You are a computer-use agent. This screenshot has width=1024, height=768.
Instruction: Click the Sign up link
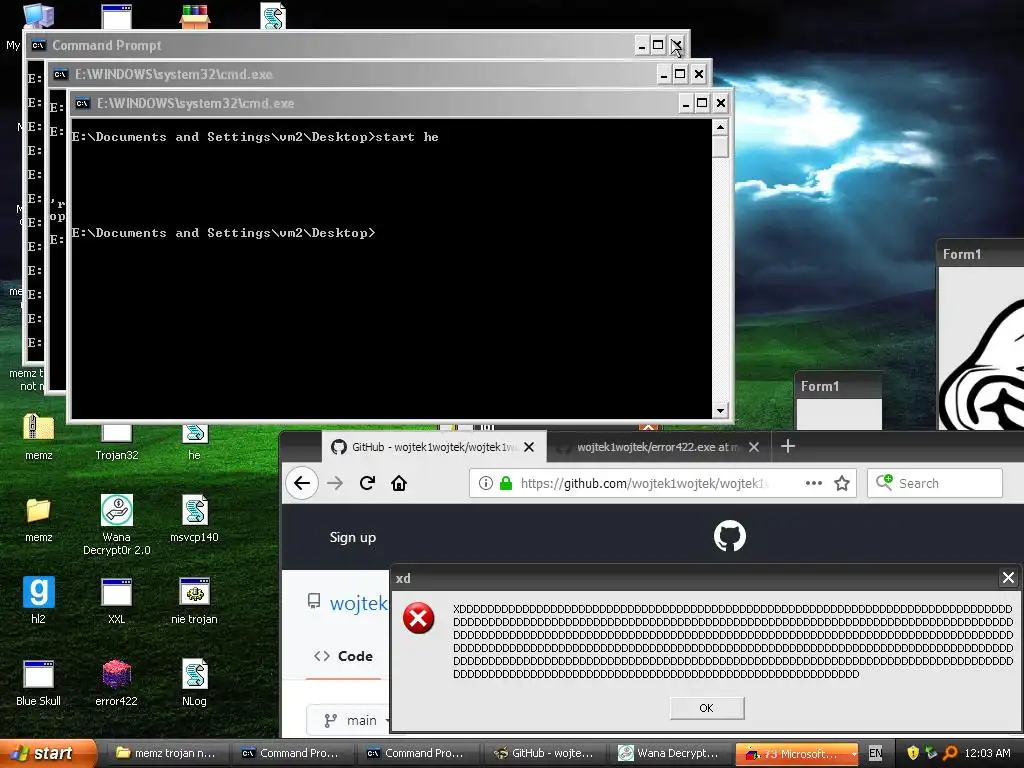pos(353,537)
